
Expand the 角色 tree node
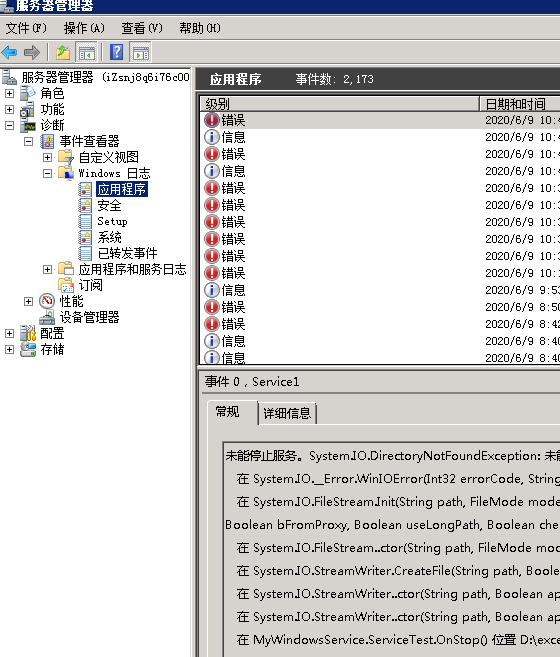click(x=9, y=93)
